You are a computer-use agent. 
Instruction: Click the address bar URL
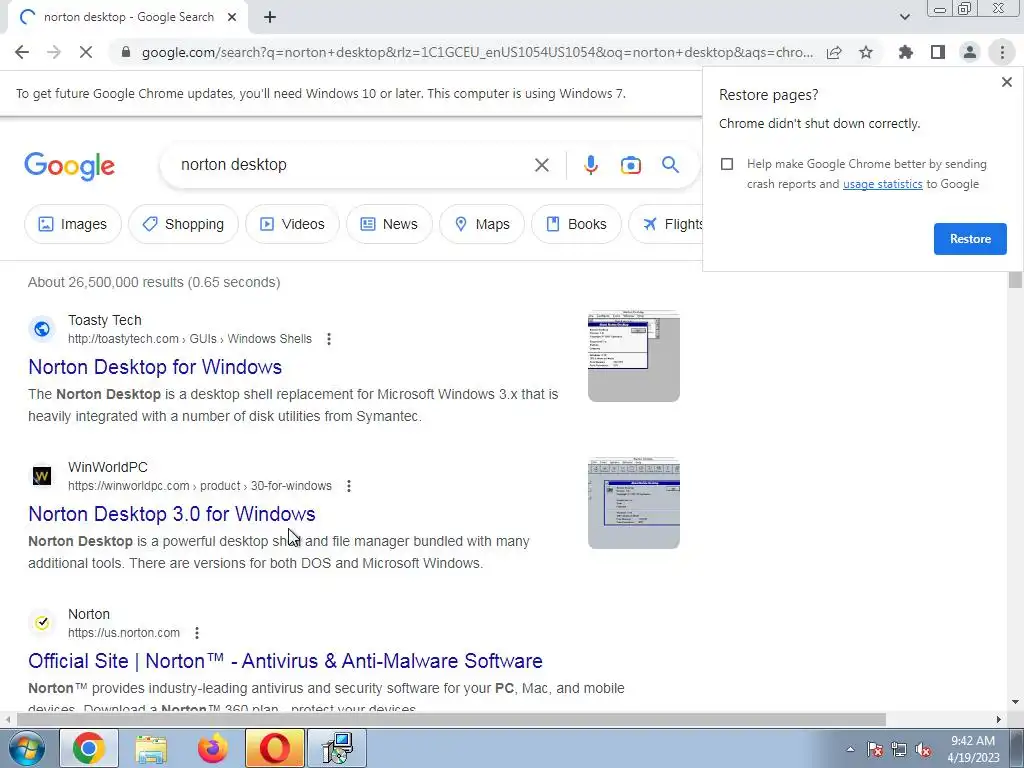pos(477,52)
